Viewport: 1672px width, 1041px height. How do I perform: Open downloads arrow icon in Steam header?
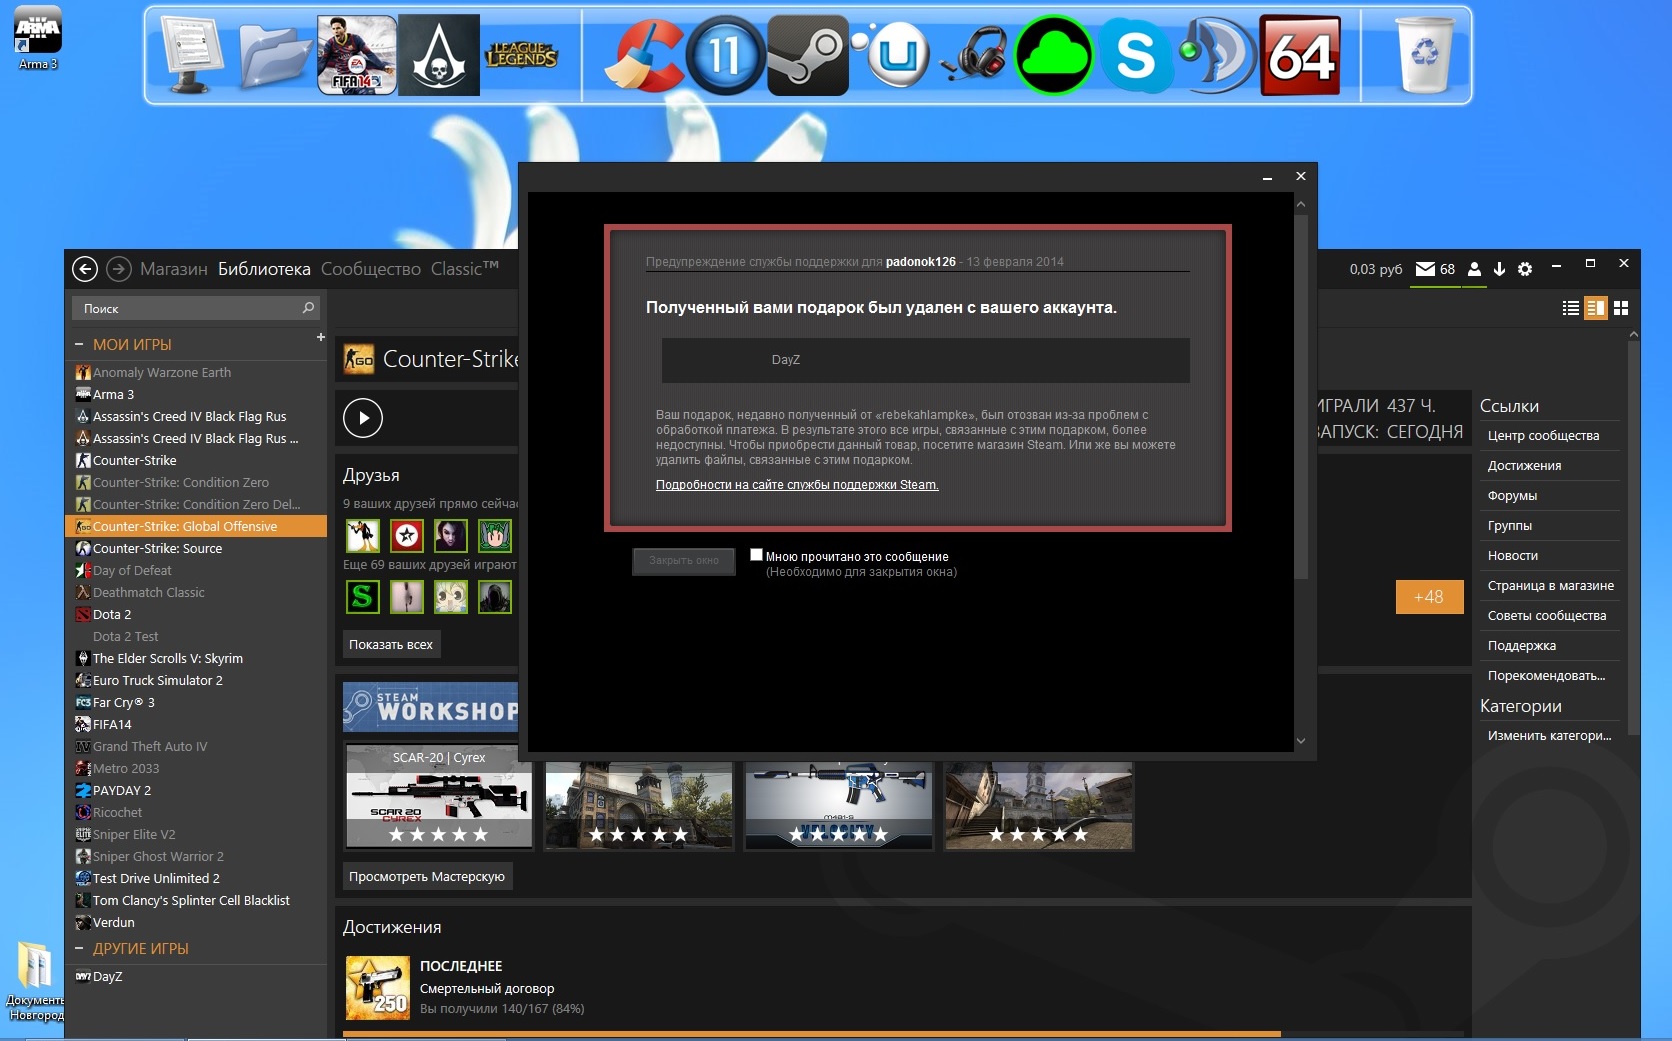(x=1499, y=269)
